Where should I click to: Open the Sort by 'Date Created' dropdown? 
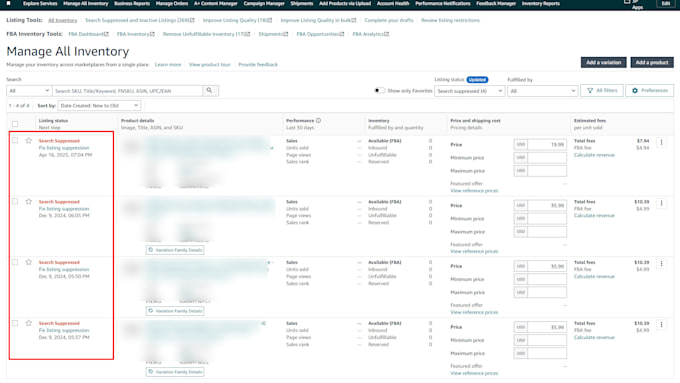point(99,105)
